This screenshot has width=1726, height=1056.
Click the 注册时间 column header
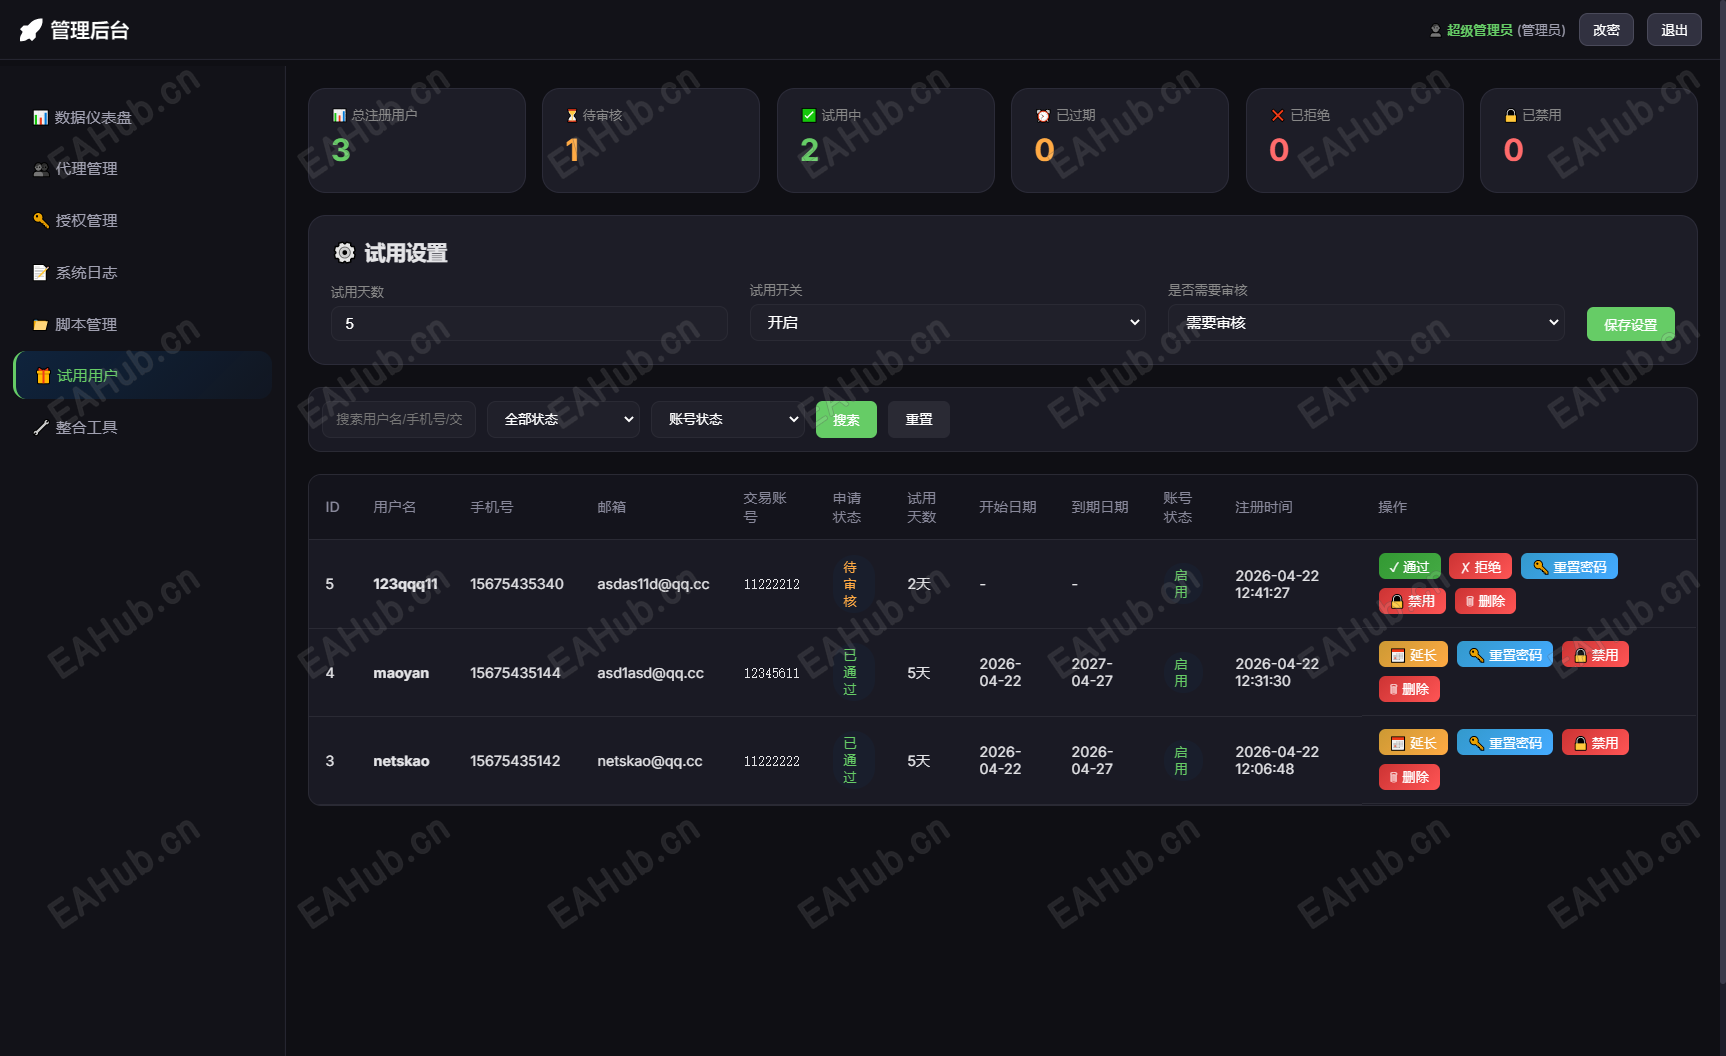(x=1264, y=507)
